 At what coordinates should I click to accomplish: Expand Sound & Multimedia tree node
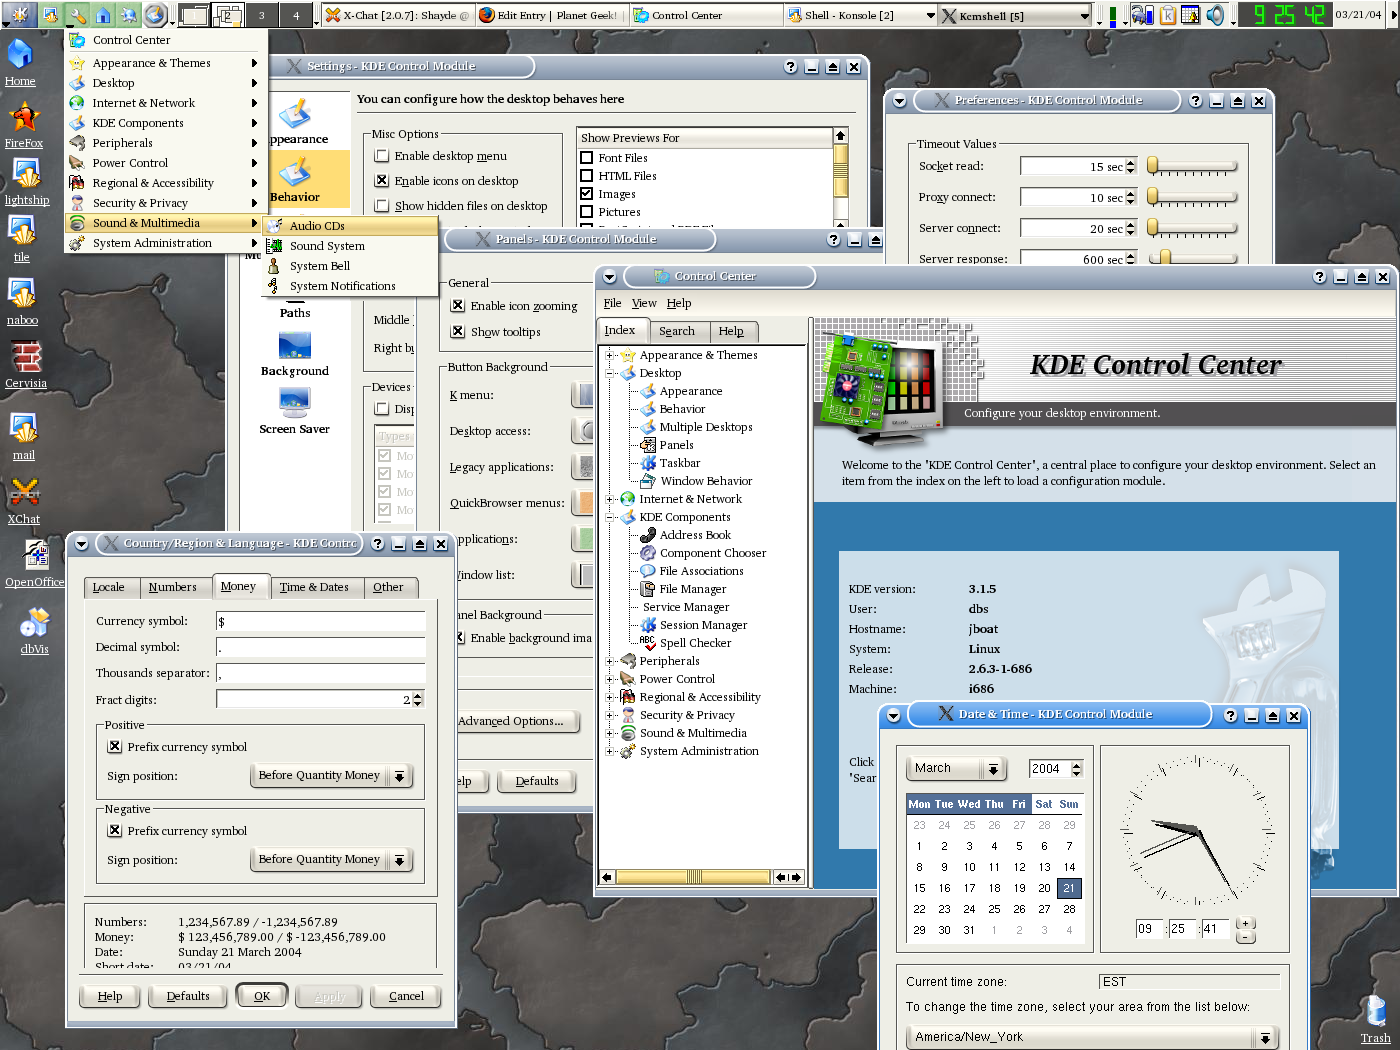coord(609,733)
